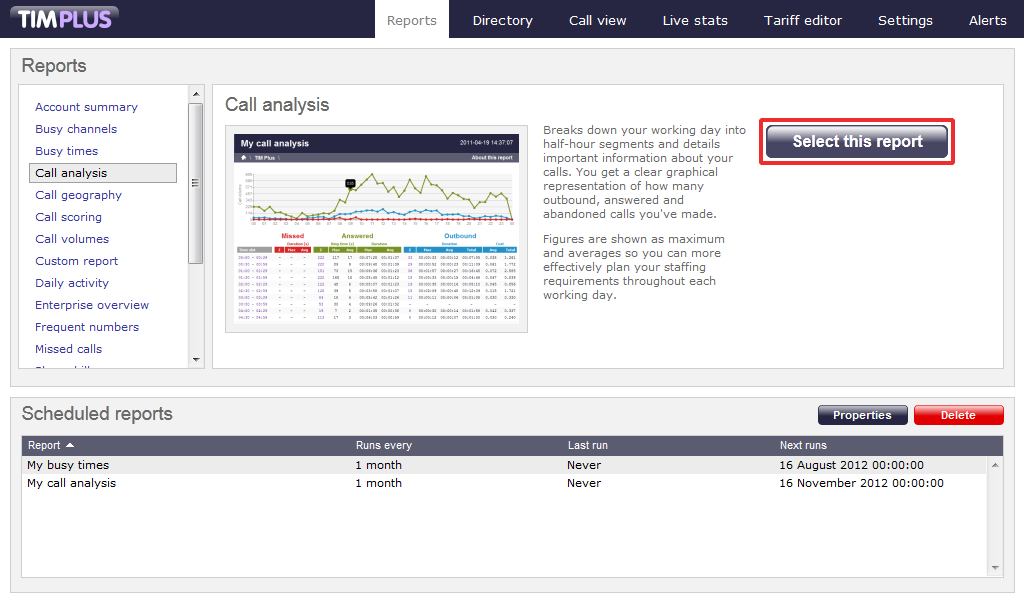This screenshot has height=608, width=1024.
Task: Click the red Delete button
Action: pyautogui.click(x=957, y=415)
